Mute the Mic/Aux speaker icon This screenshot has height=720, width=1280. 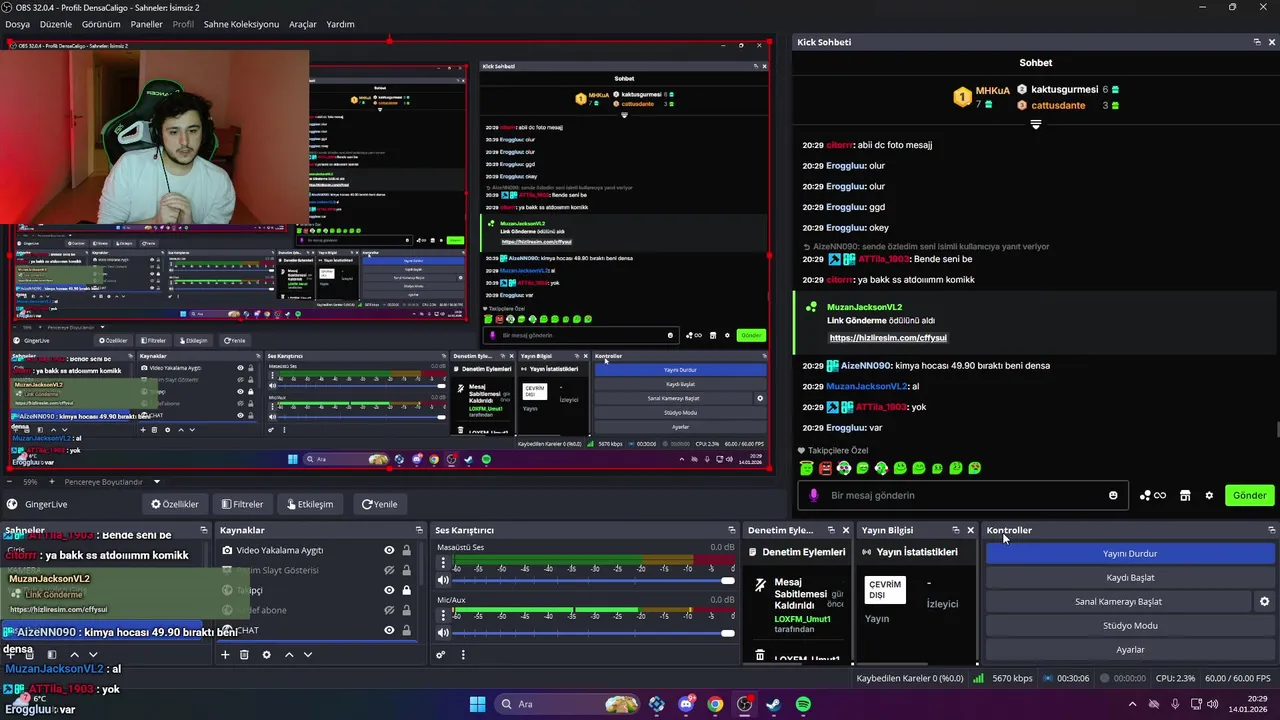coord(443,633)
